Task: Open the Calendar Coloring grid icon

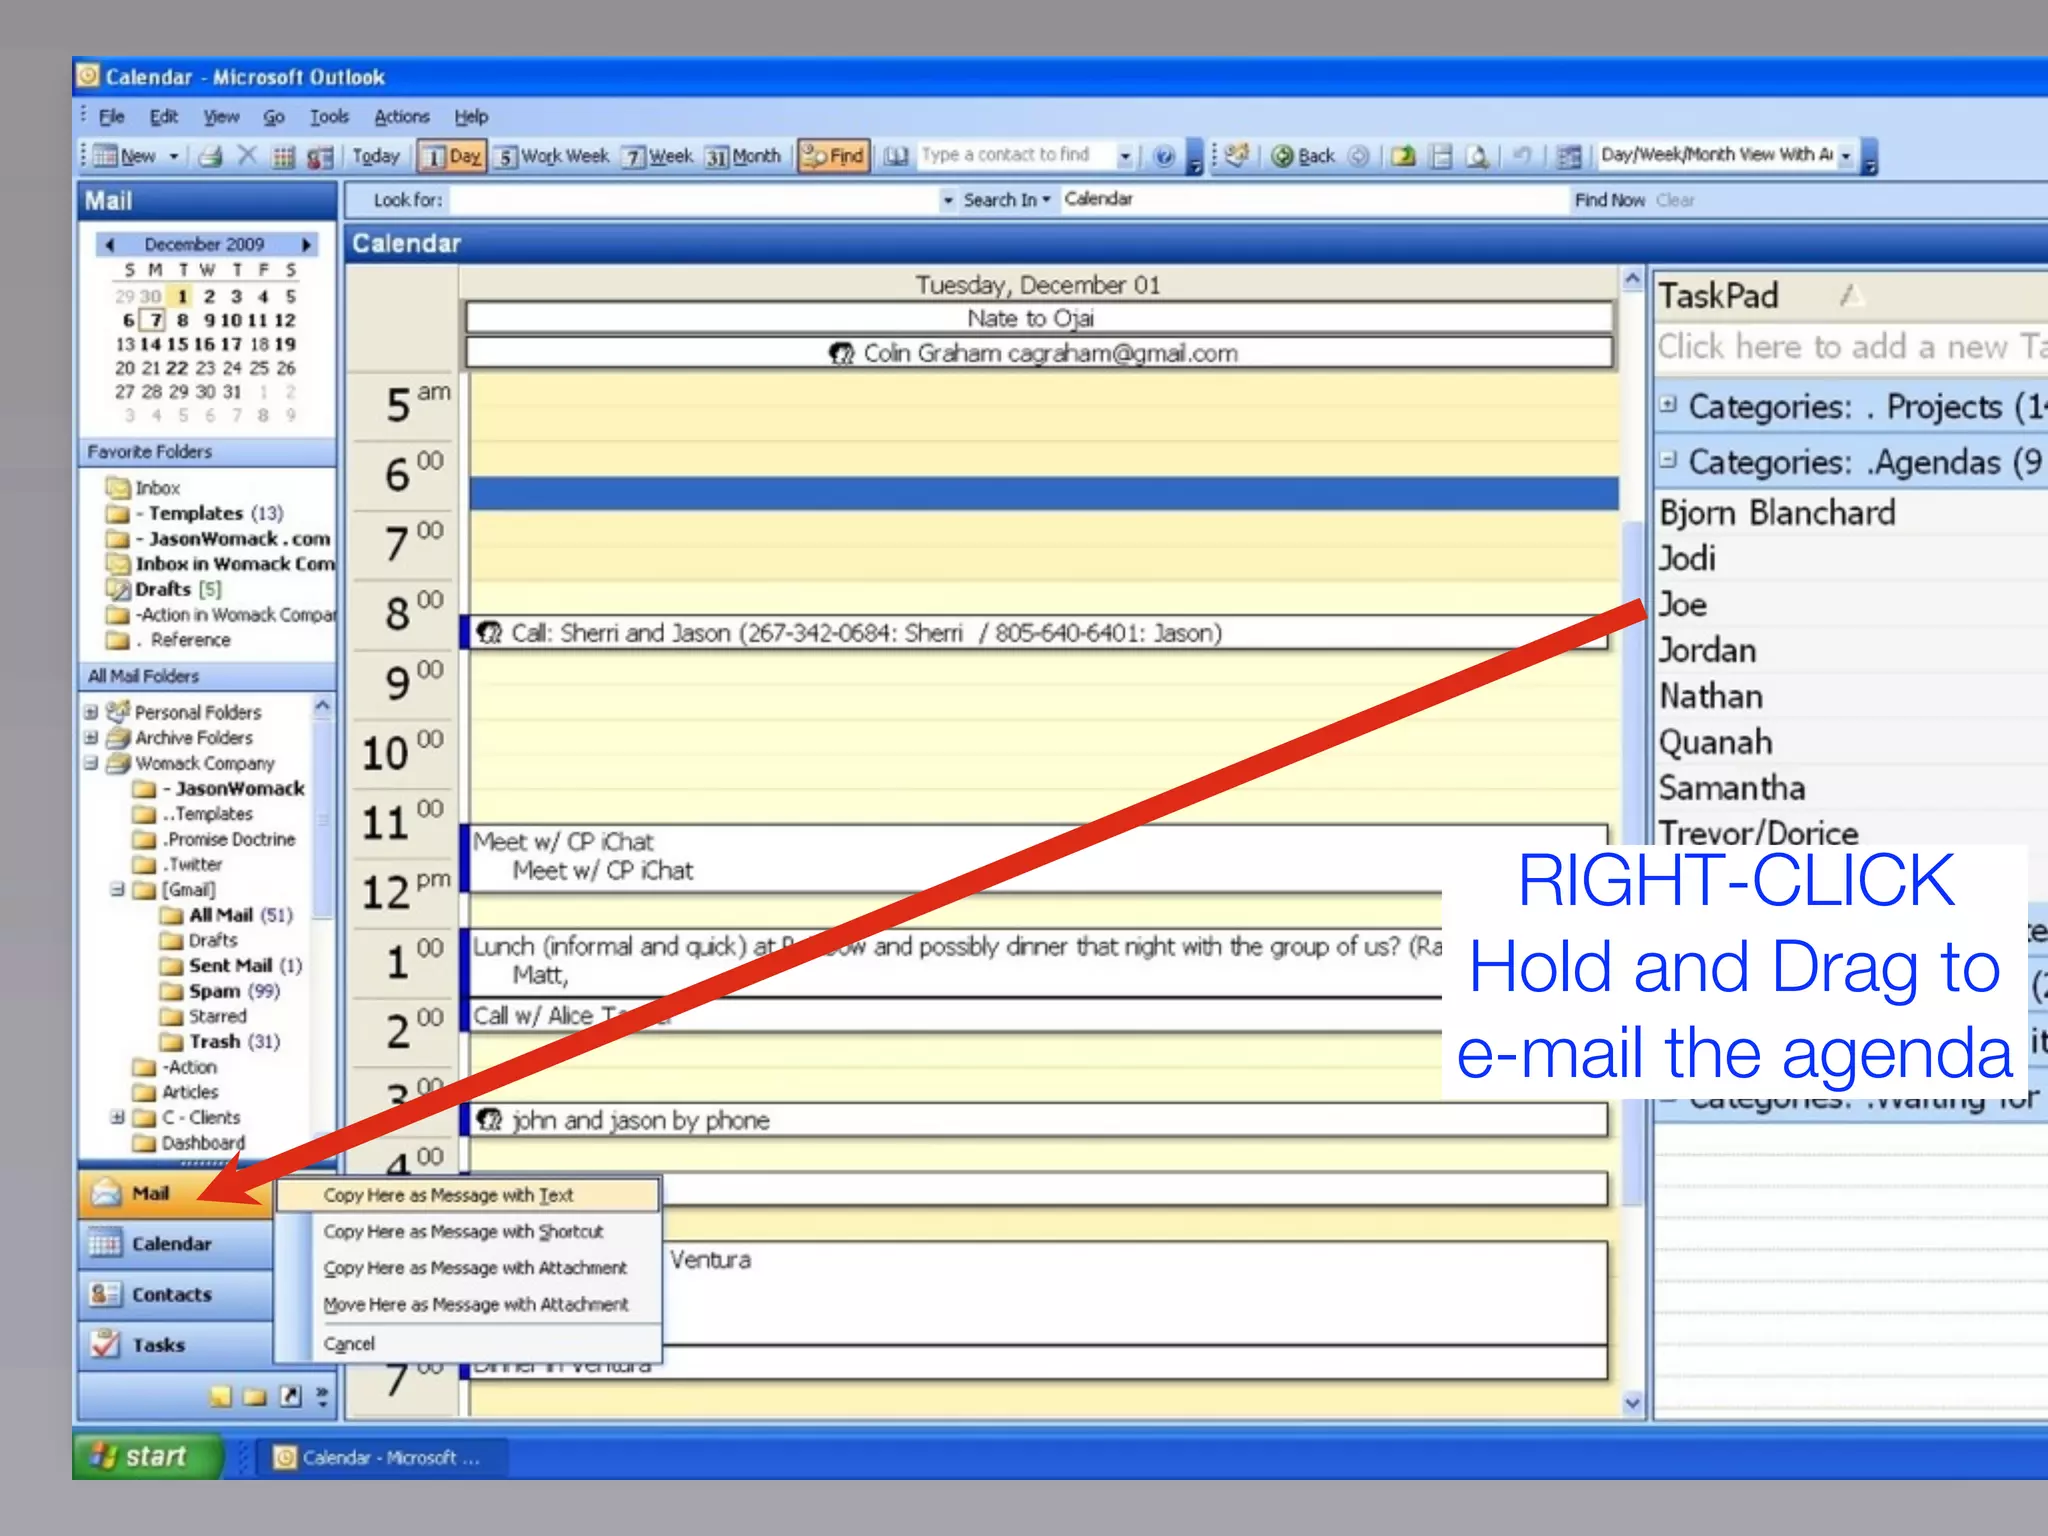Action: (284, 157)
